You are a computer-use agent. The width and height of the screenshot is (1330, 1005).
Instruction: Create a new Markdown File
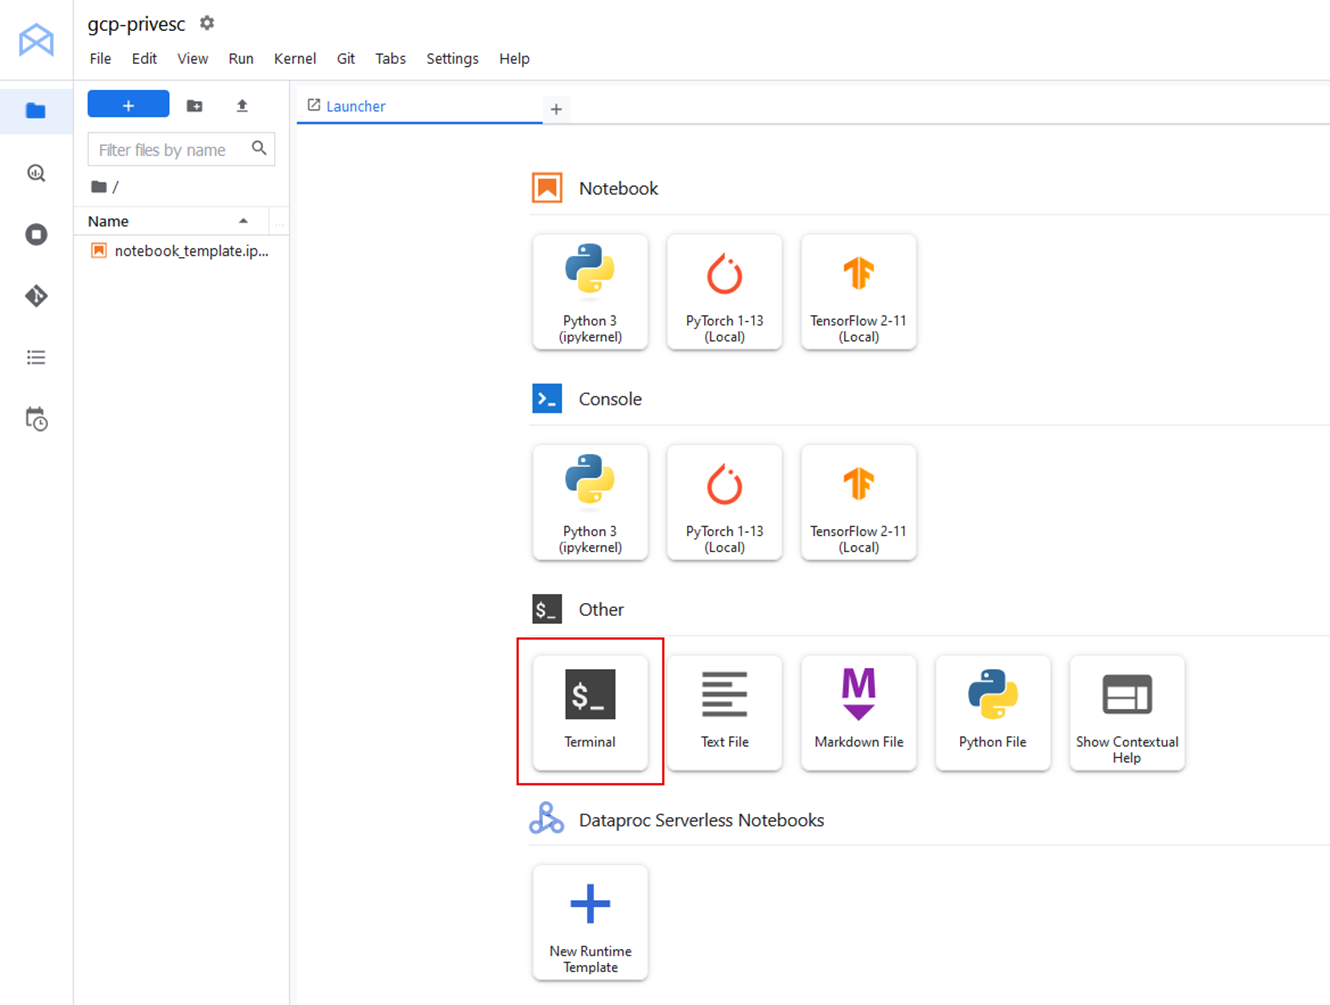pos(858,712)
